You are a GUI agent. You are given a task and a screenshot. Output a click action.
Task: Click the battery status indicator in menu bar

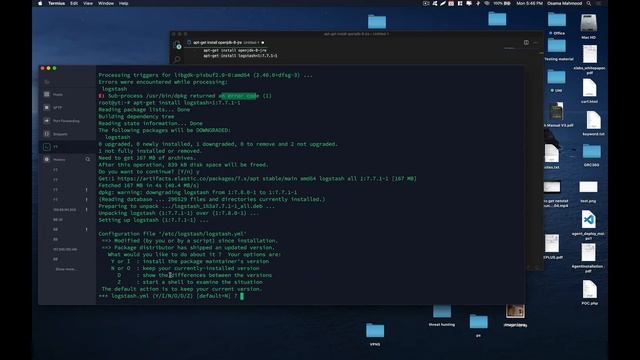pyautogui.click(x=502, y=3)
